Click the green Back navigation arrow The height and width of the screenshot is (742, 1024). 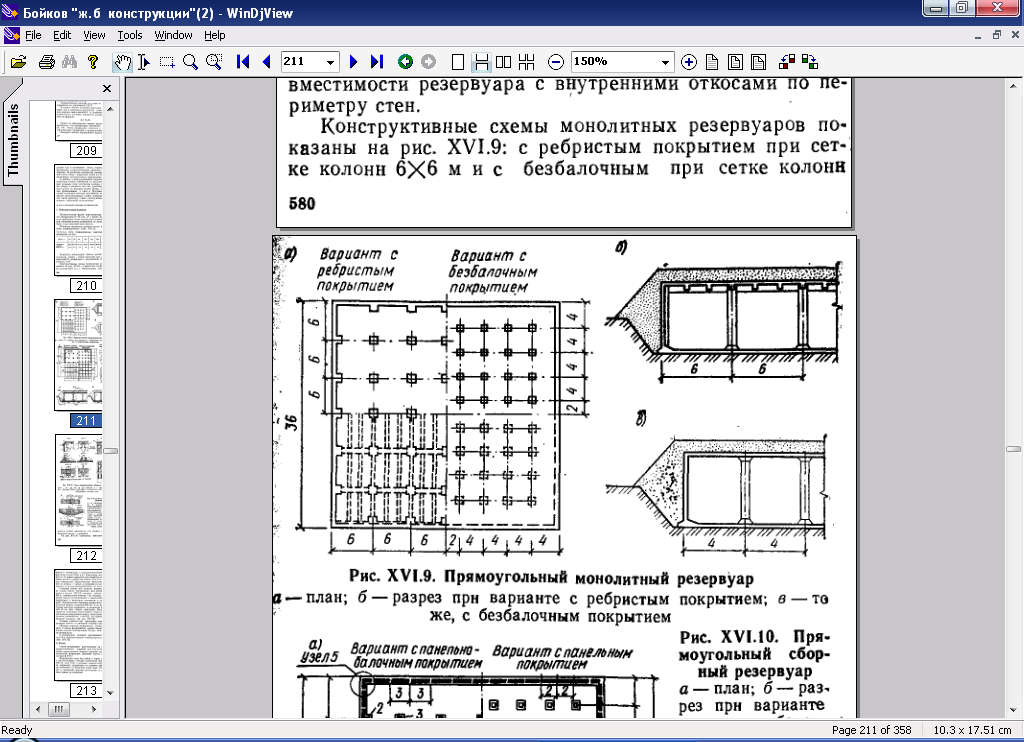point(405,62)
